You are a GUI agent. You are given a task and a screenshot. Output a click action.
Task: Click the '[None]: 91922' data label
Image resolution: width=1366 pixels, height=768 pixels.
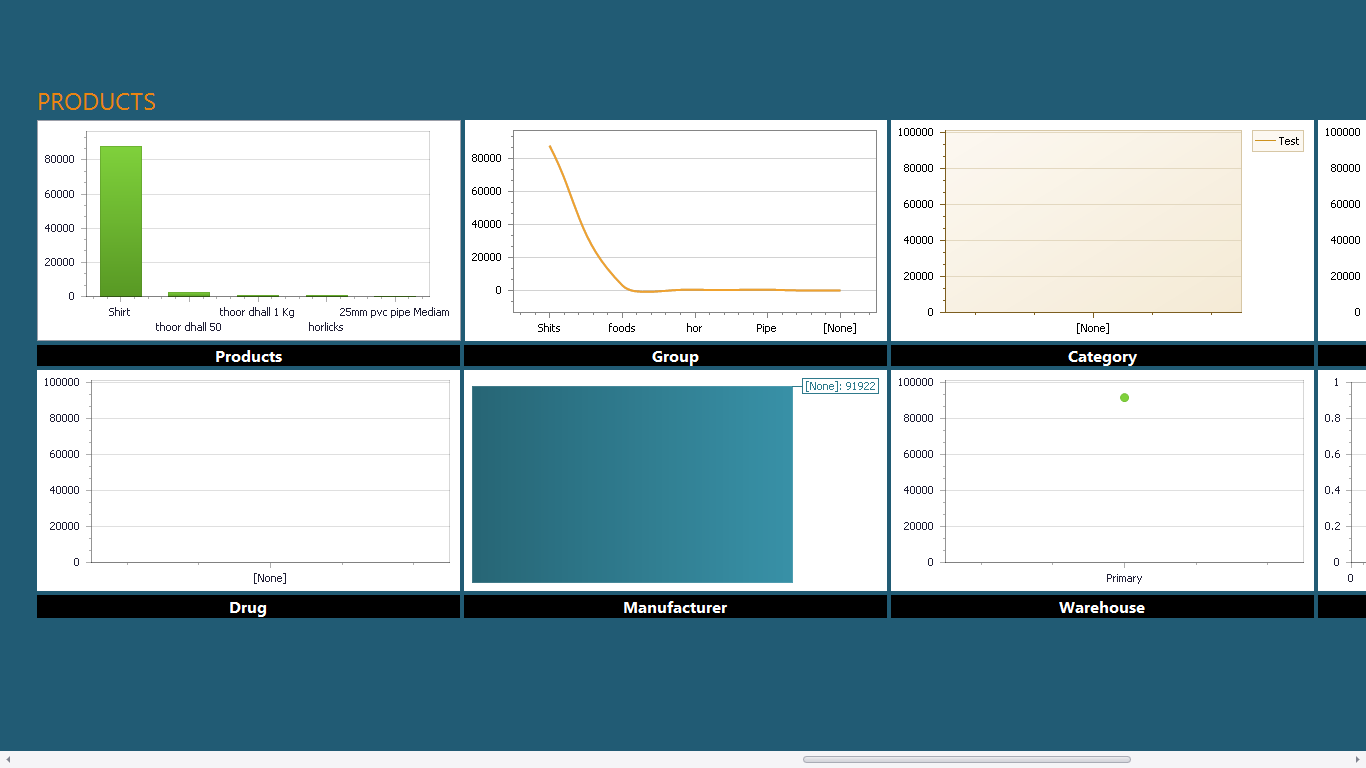coord(840,386)
